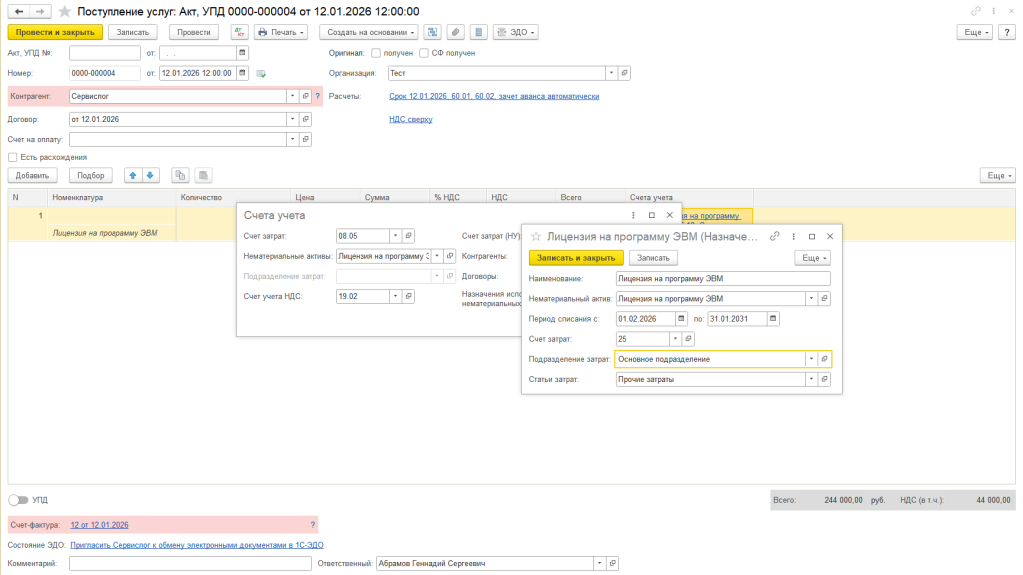Click the Добавить button to add a row
Image resolution: width=1023 pixels, height=575 pixels.
(33, 176)
